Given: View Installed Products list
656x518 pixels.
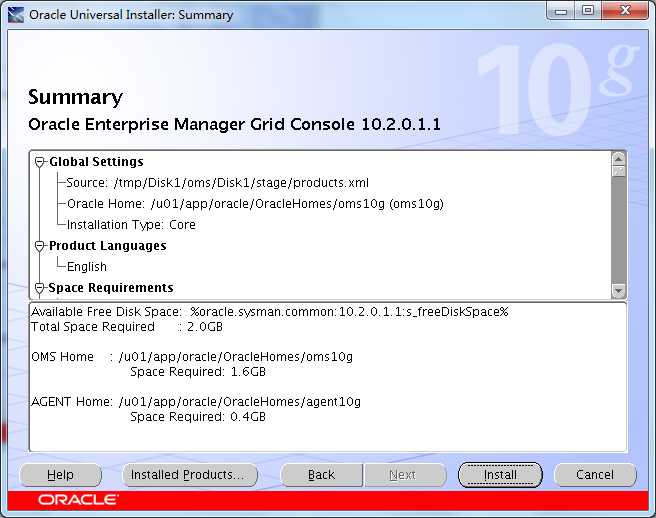Looking at the screenshot, I should click(x=190, y=475).
